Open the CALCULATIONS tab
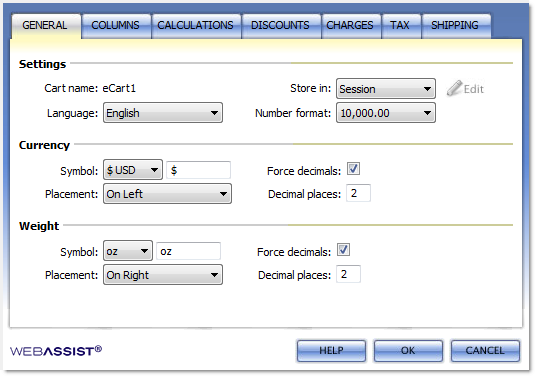The image size is (535, 376). (196, 26)
